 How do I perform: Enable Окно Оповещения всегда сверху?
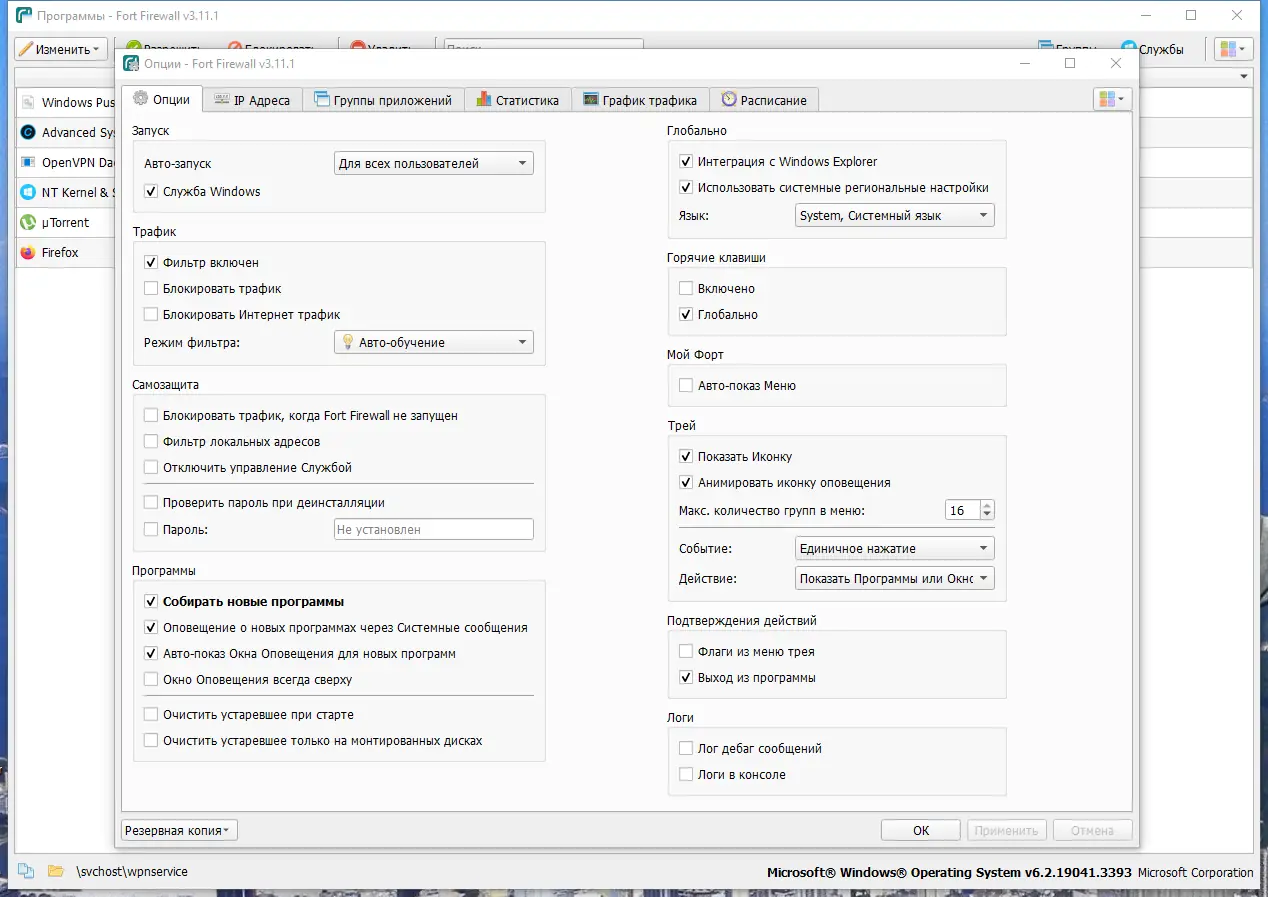151,679
